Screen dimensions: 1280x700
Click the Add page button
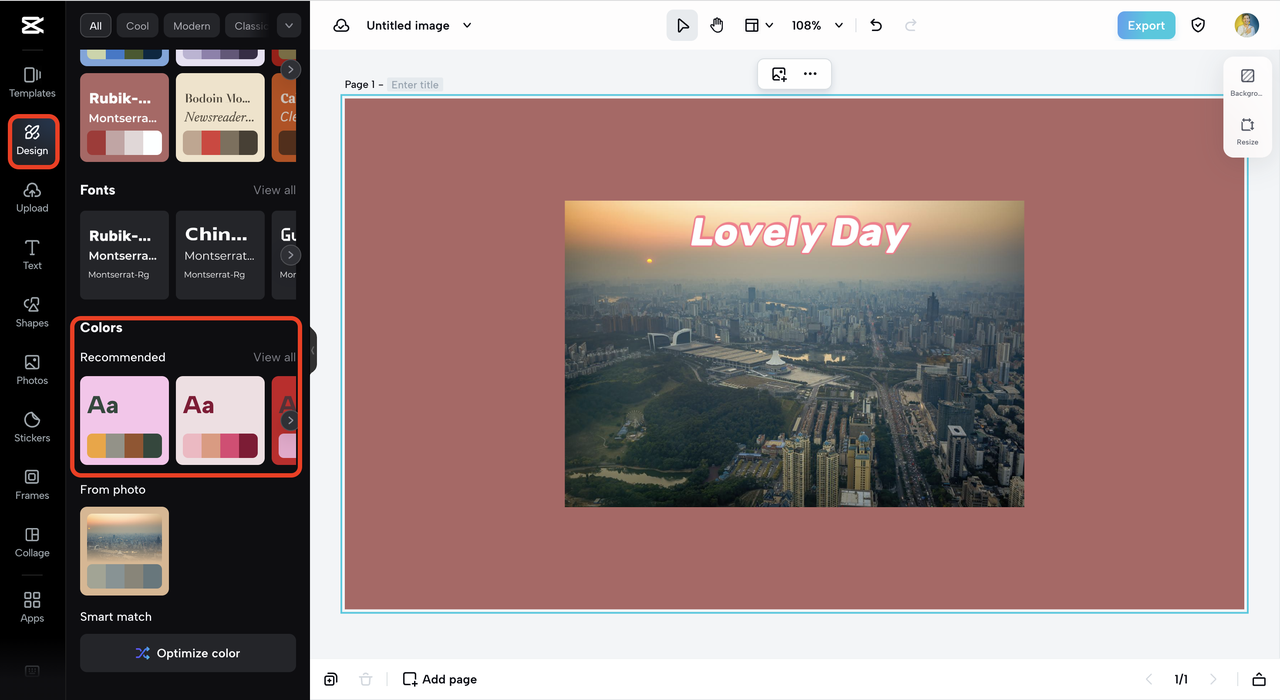tap(440, 679)
